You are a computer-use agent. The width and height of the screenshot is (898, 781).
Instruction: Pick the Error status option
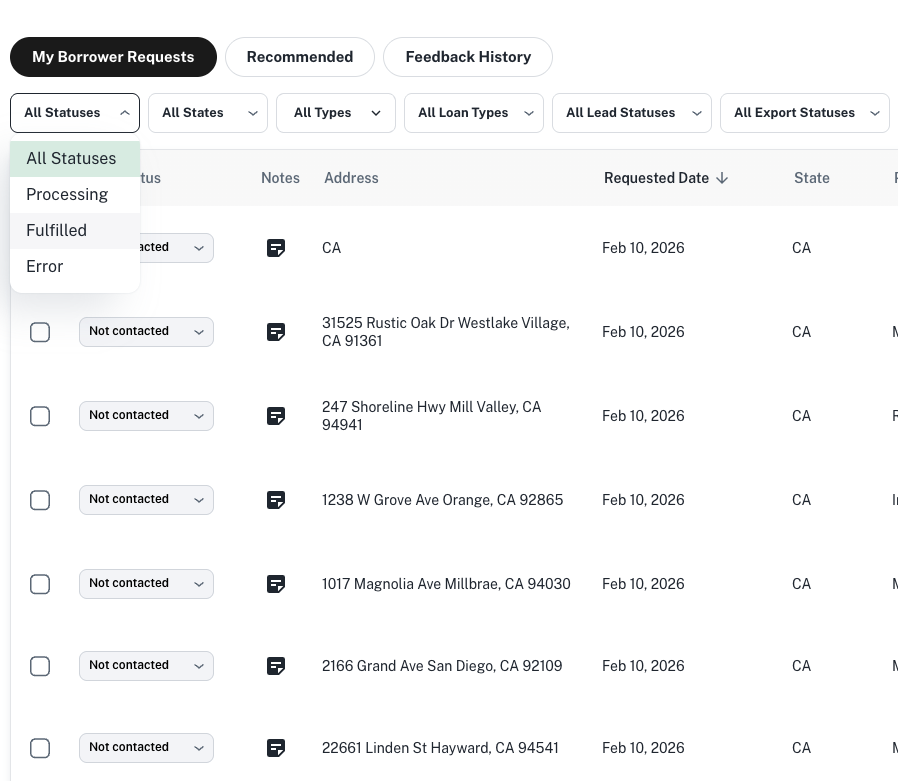(45, 266)
